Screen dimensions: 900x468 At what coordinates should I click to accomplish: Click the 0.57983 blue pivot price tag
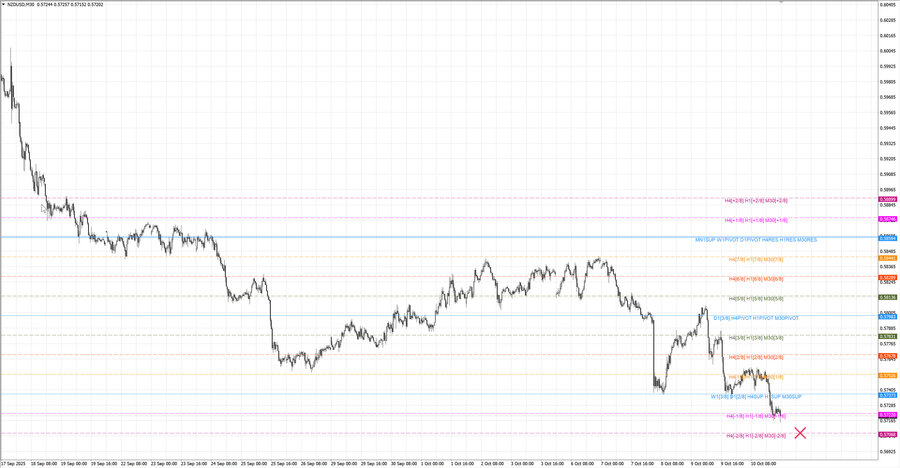pyautogui.click(x=887, y=317)
